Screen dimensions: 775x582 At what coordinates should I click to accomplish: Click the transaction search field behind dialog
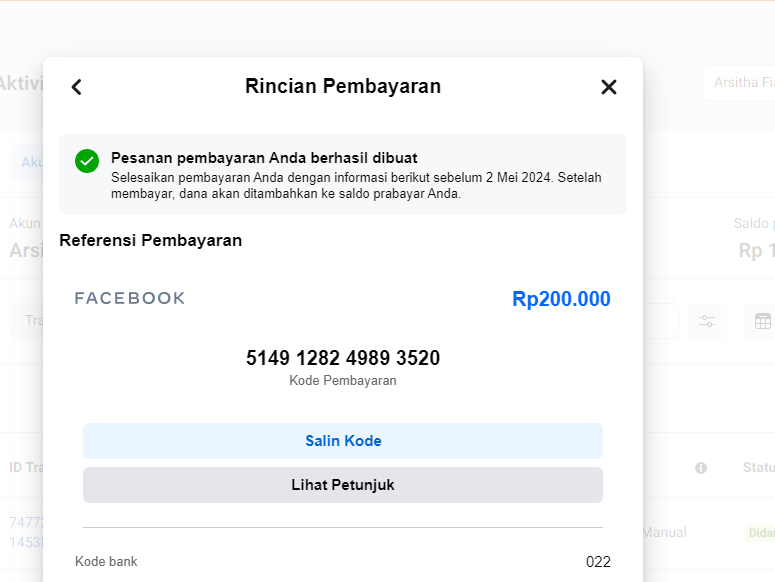[28, 321]
